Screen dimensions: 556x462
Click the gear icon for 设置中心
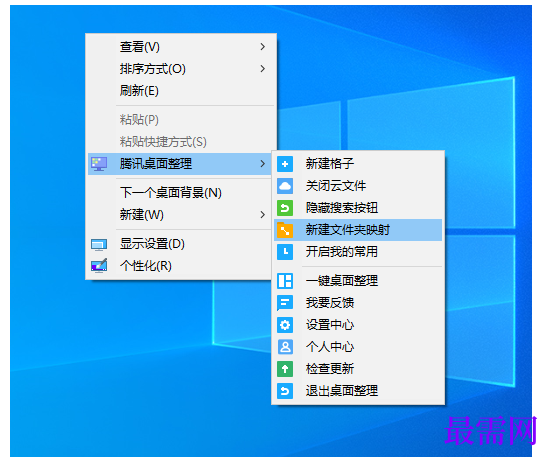[285, 325]
